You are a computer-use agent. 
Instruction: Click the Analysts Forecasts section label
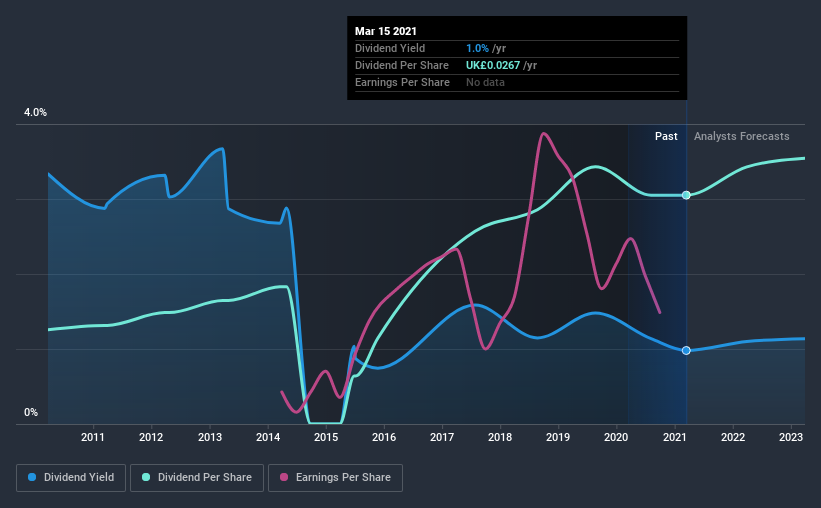tap(741, 136)
